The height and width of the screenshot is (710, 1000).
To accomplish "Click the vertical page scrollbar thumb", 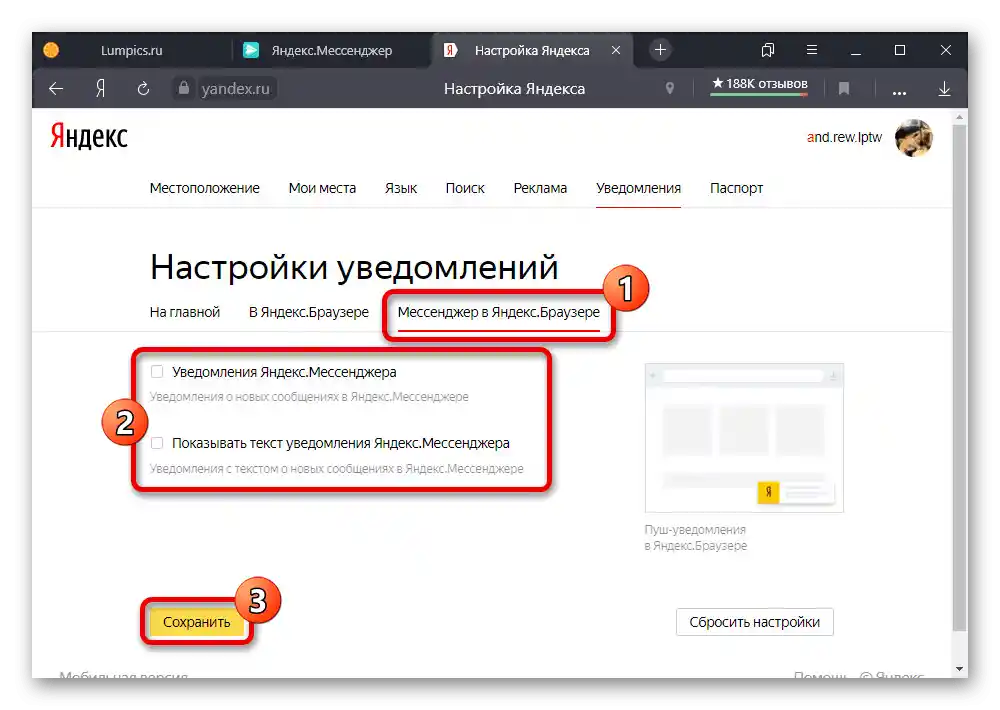I will tap(959, 376).
